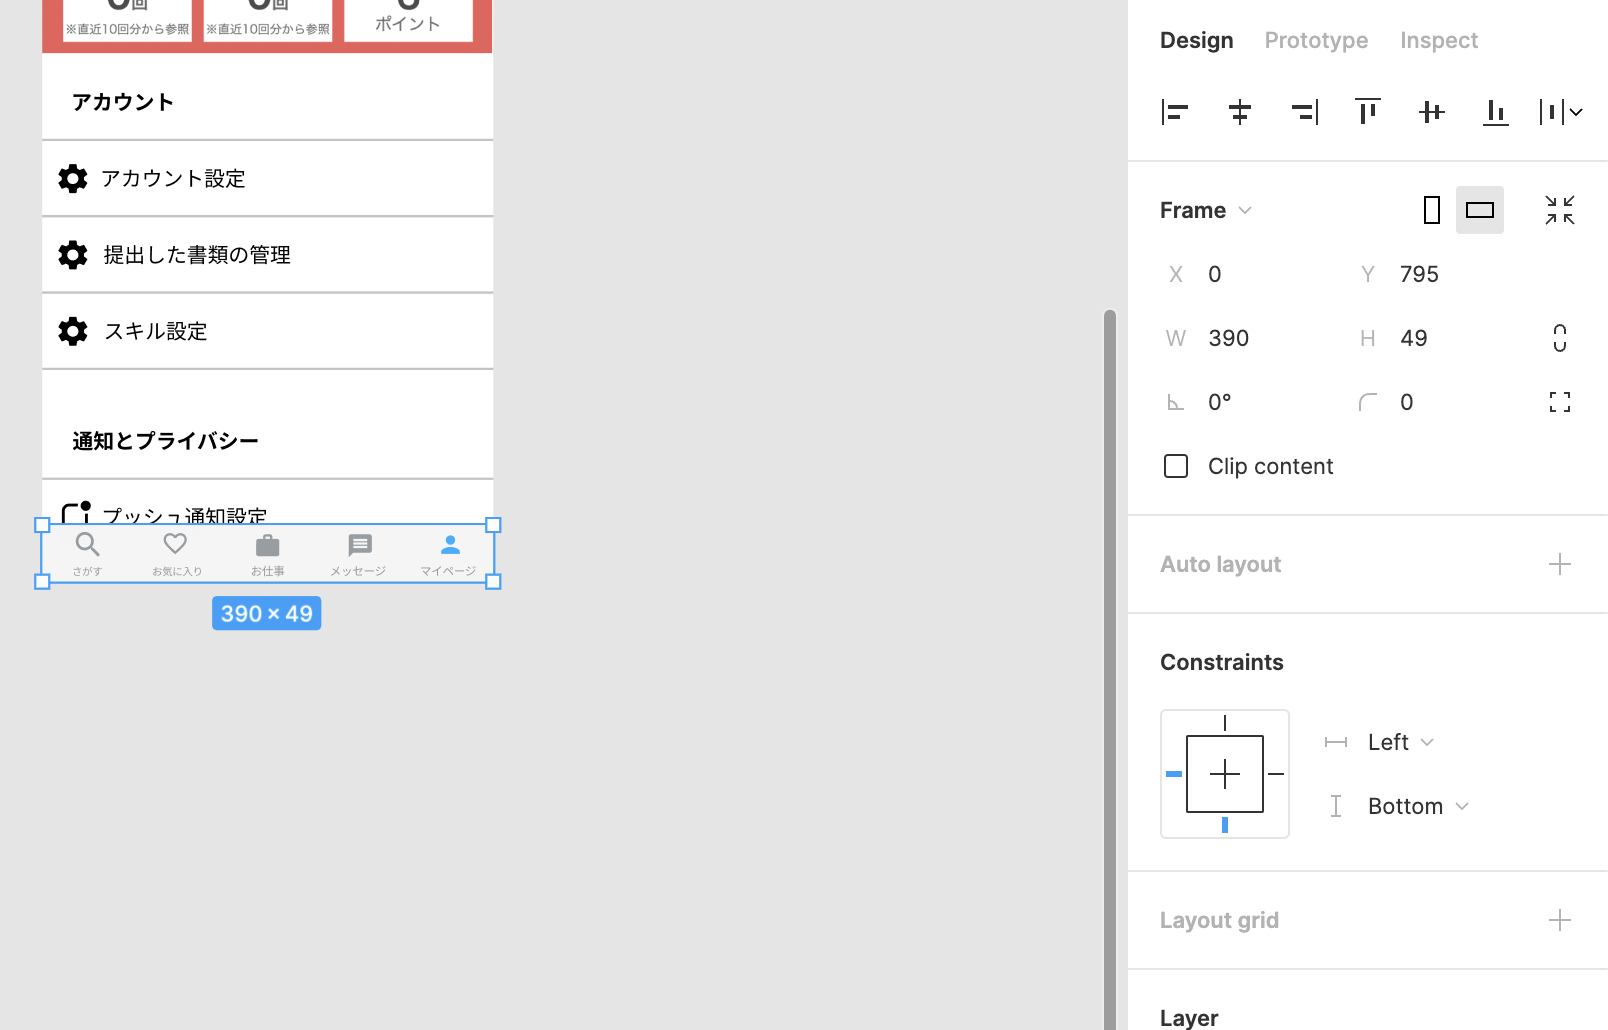The height and width of the screenshot is (1030, 1608).
Task: Click the resize to fit icon
Action: 1560,210
